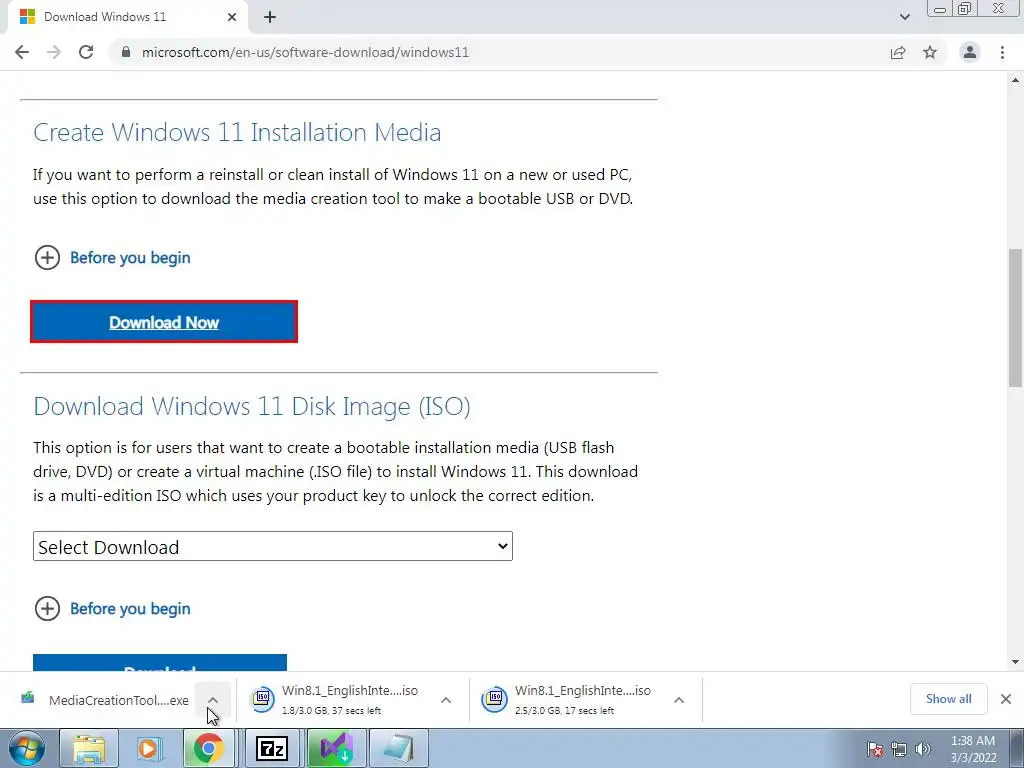Reload the Microsoft download page
The width and height of the screenshot is (1024, 768).
click(x=86, y=52)
